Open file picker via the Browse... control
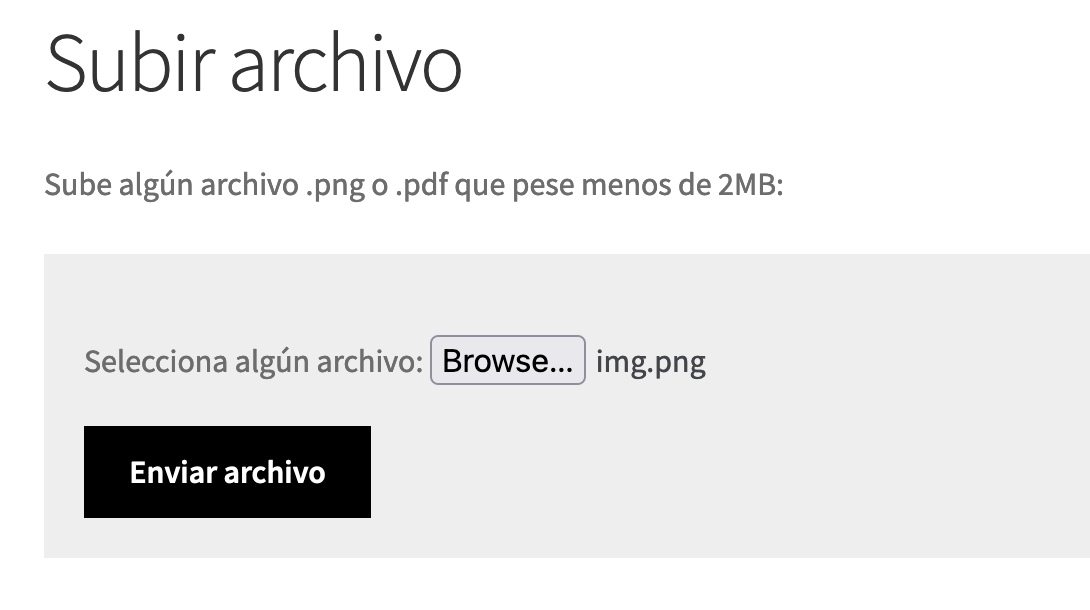The width and height of the screenshot is (1090, 610). tap(507, 360)
